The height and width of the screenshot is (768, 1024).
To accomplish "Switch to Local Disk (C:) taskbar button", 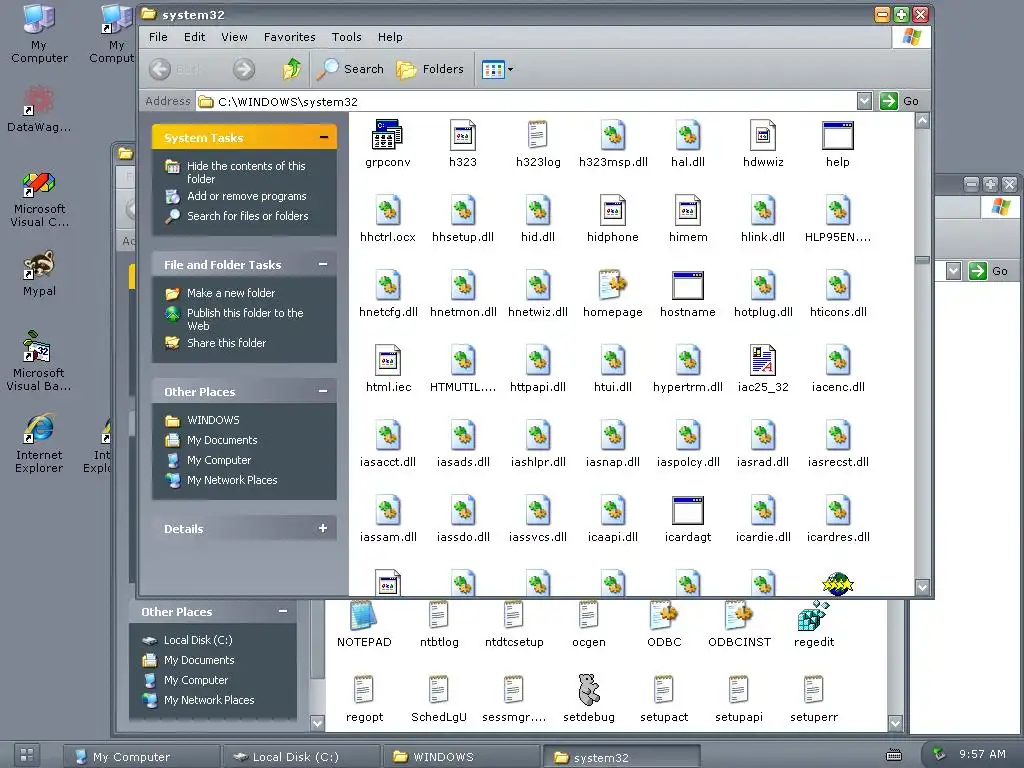I will point(301,756).
